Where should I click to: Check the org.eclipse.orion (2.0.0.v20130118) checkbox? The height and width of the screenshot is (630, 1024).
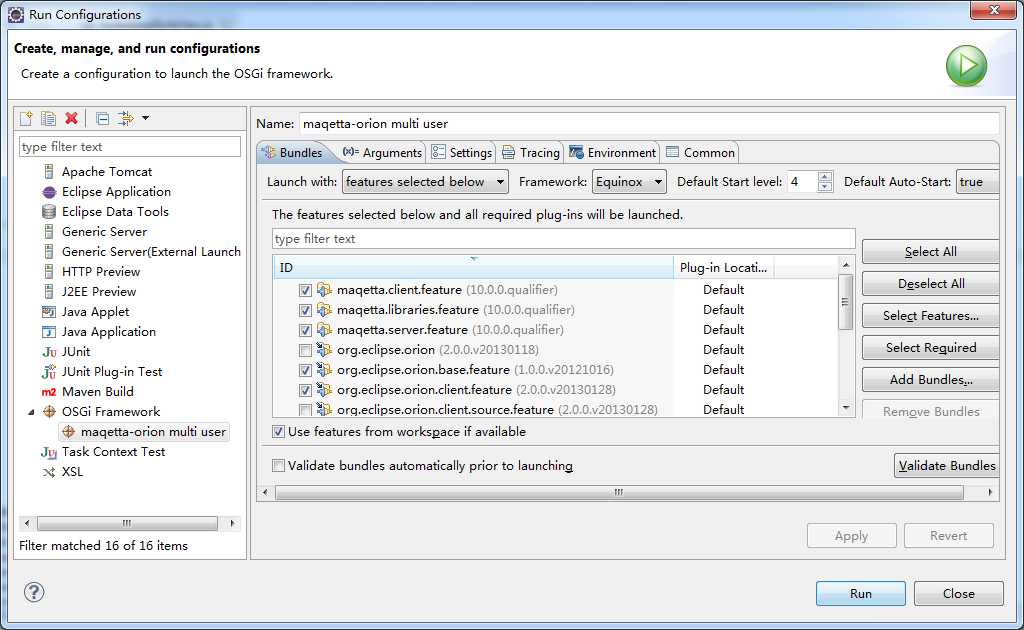click(x=305, y=350)
